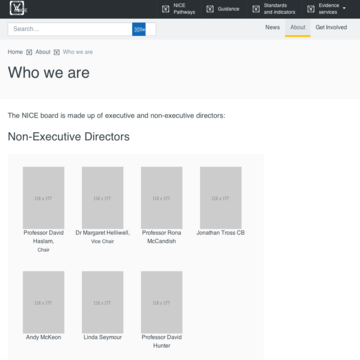The image size is (360, 360).
Task: Click the Non-Executive Directors heading
Action: [x=69, y=137]
